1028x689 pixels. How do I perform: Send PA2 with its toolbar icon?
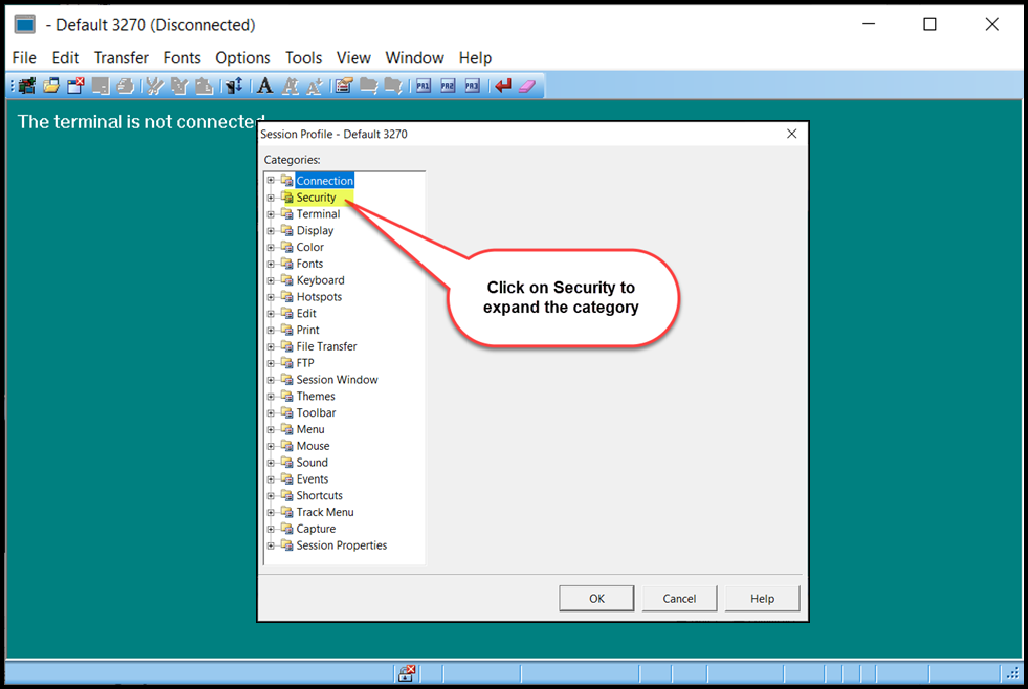(x=446, y=85)
